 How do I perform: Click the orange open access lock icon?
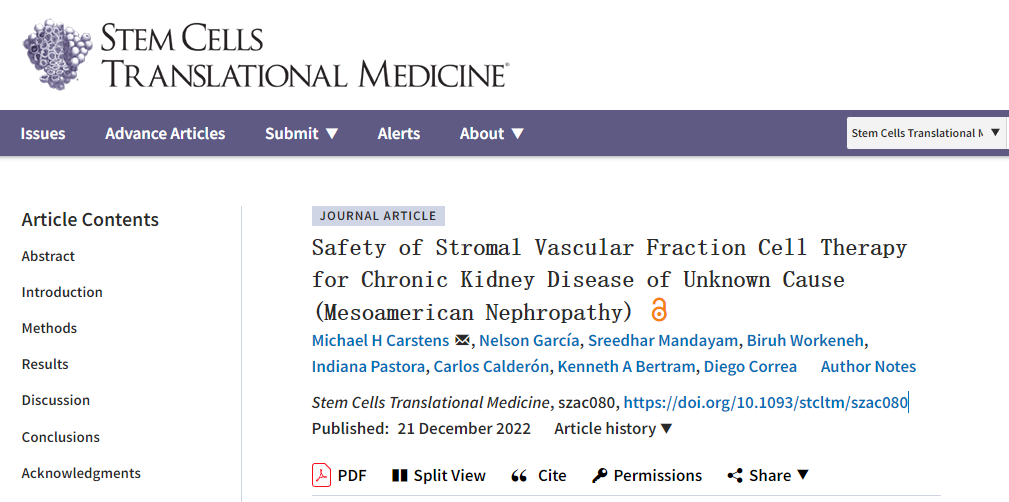coord(658,309)
